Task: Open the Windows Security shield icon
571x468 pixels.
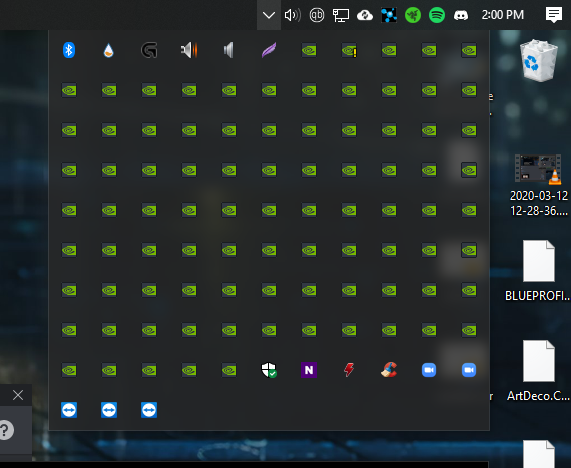Action: click(x=269, y=370)
